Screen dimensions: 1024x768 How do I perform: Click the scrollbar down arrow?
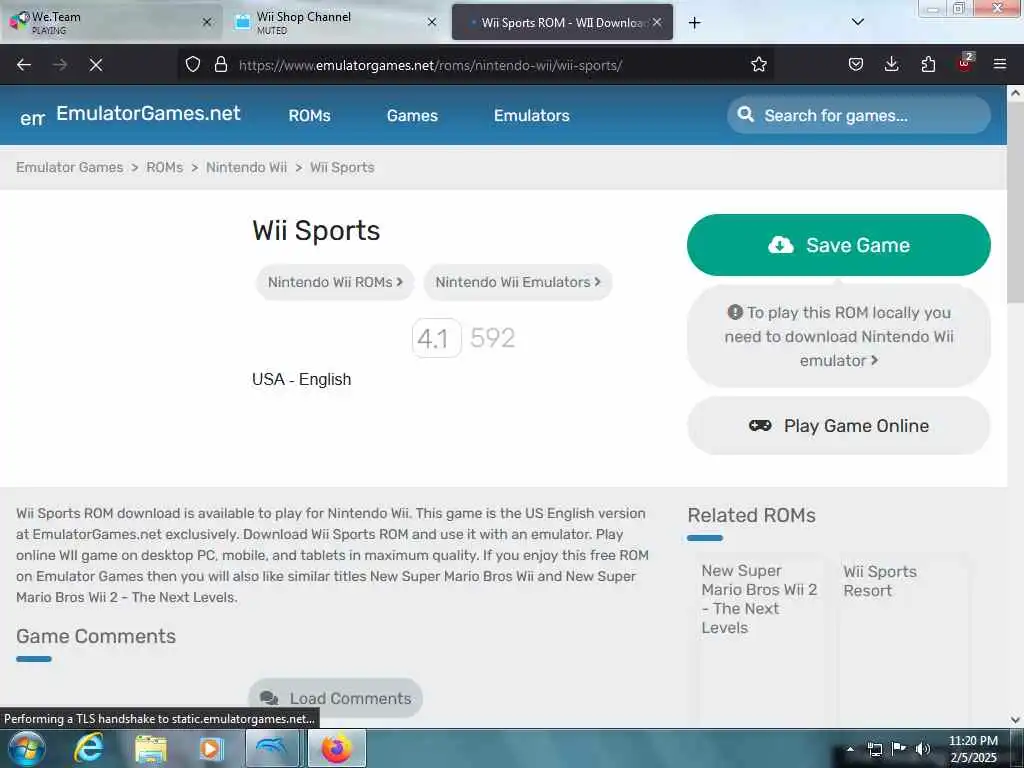click(1015, 719)
